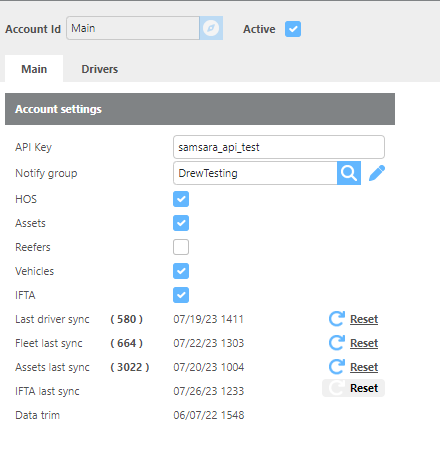This screenshot has width=440, height=454.
Task: Click the compass icon beside Account Id
Action: [x=211, y=28]
